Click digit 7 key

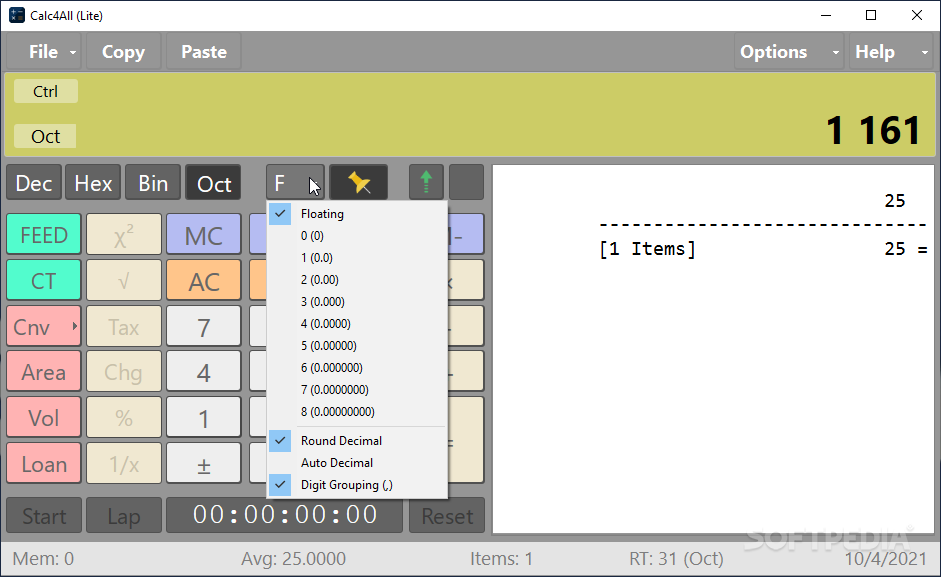[x=203, y=326]
